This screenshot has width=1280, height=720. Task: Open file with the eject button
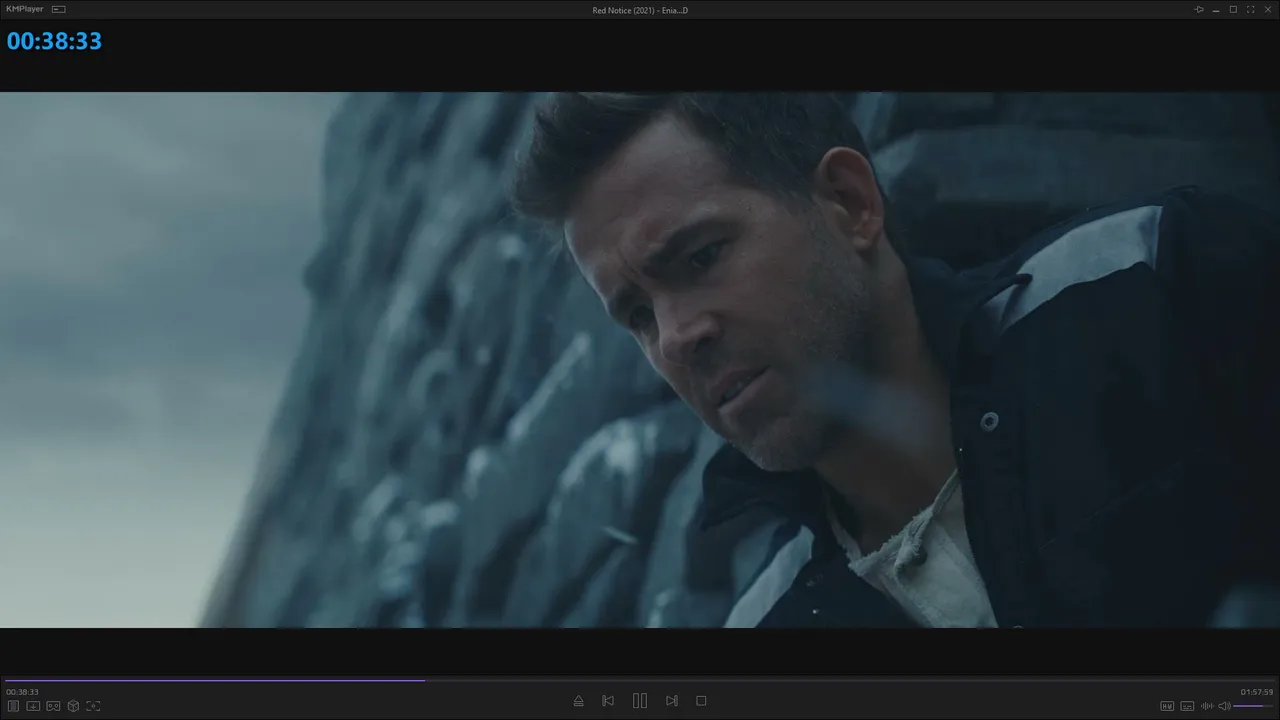click(578, 701)
